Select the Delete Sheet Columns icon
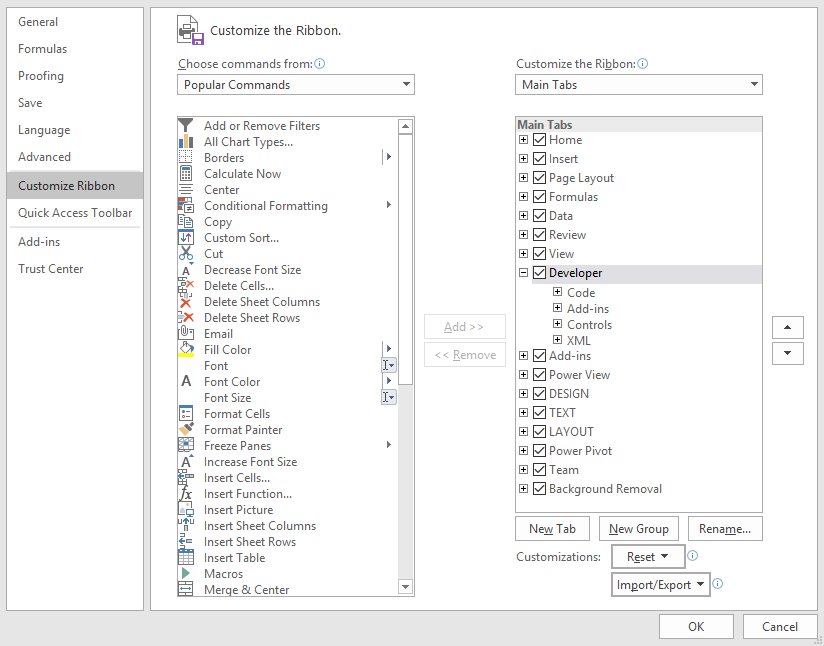This screenshot has height=646, width=824. pyautogui.click(x=186, y=302)
